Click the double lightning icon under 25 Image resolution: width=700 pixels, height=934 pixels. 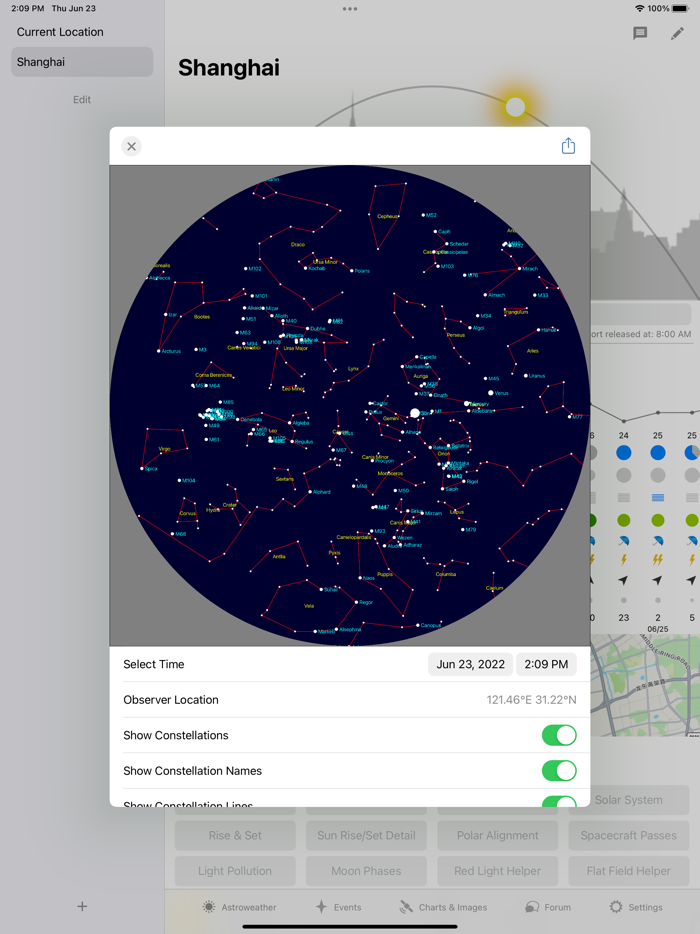pyautogui.click(x=658, y=559)
